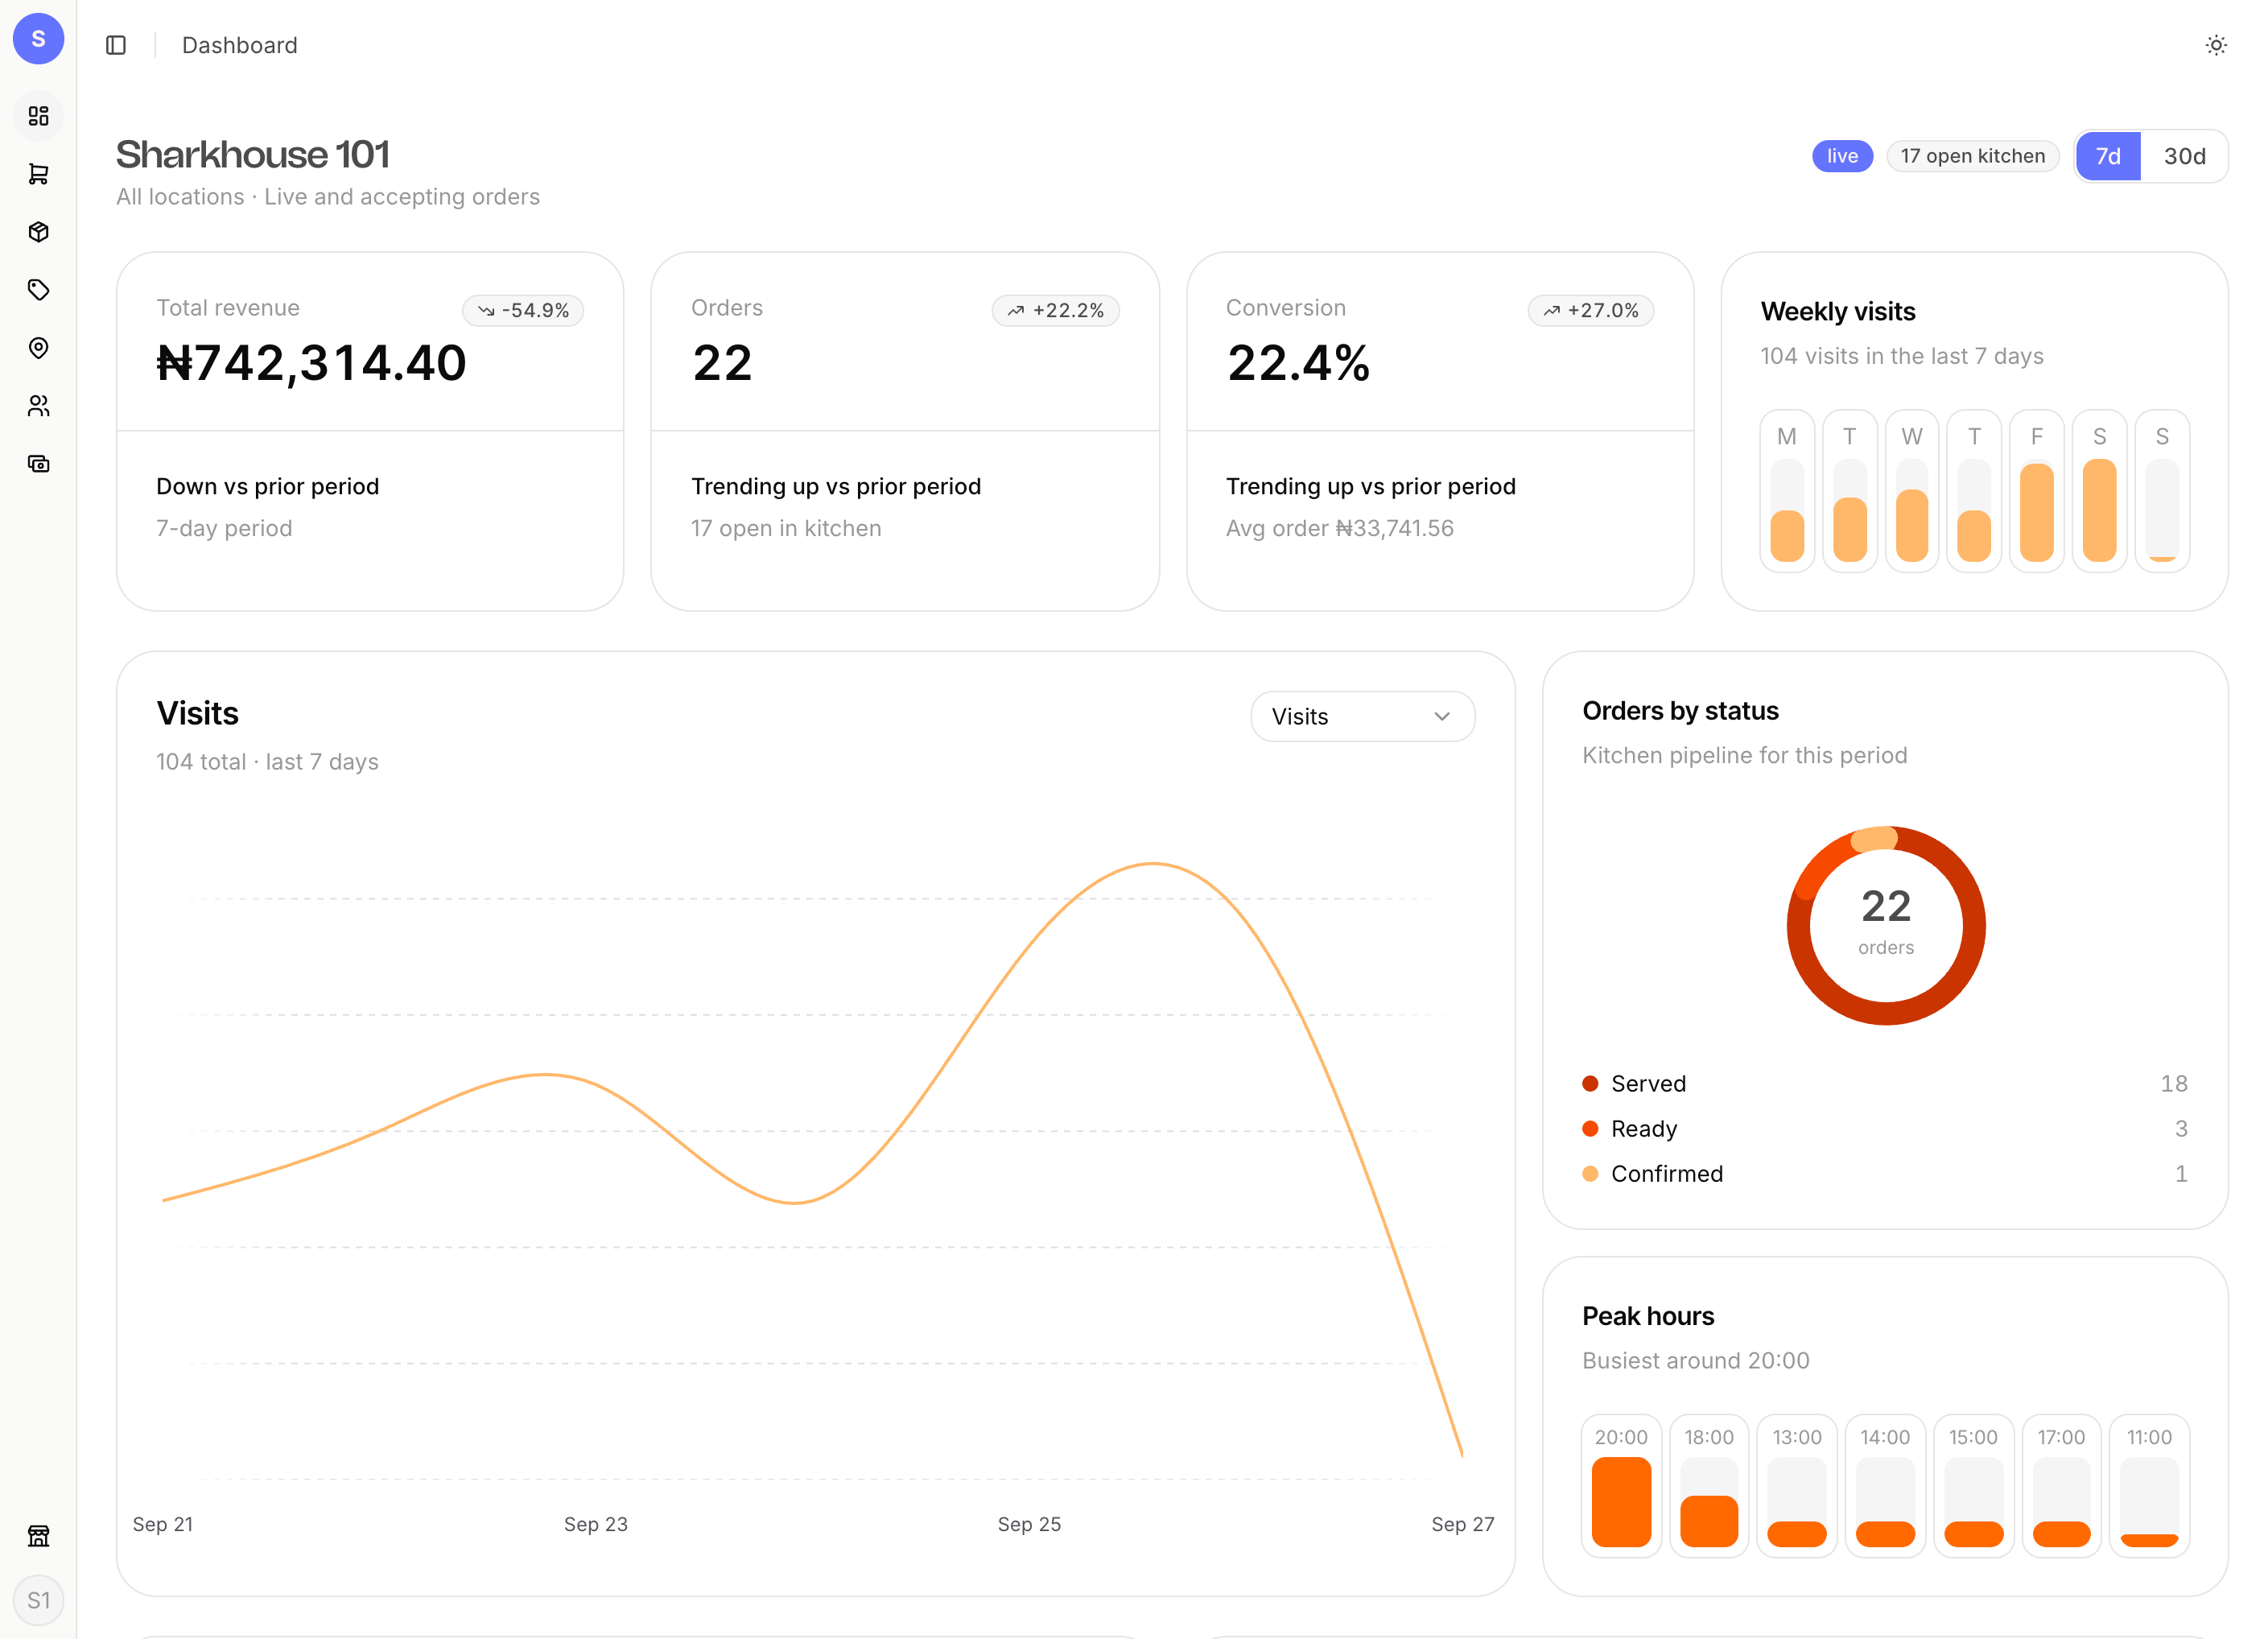
Task: Click the ₦742,314.40 revenue value
Action: 311,362
